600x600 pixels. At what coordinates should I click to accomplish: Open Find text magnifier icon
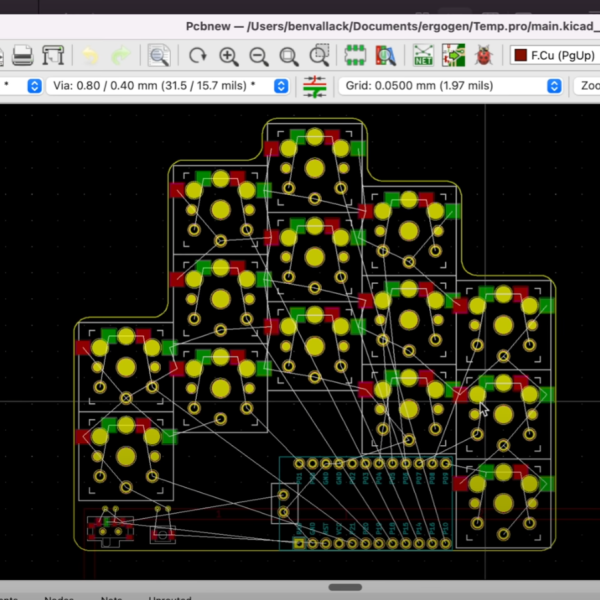click(159, 55)
